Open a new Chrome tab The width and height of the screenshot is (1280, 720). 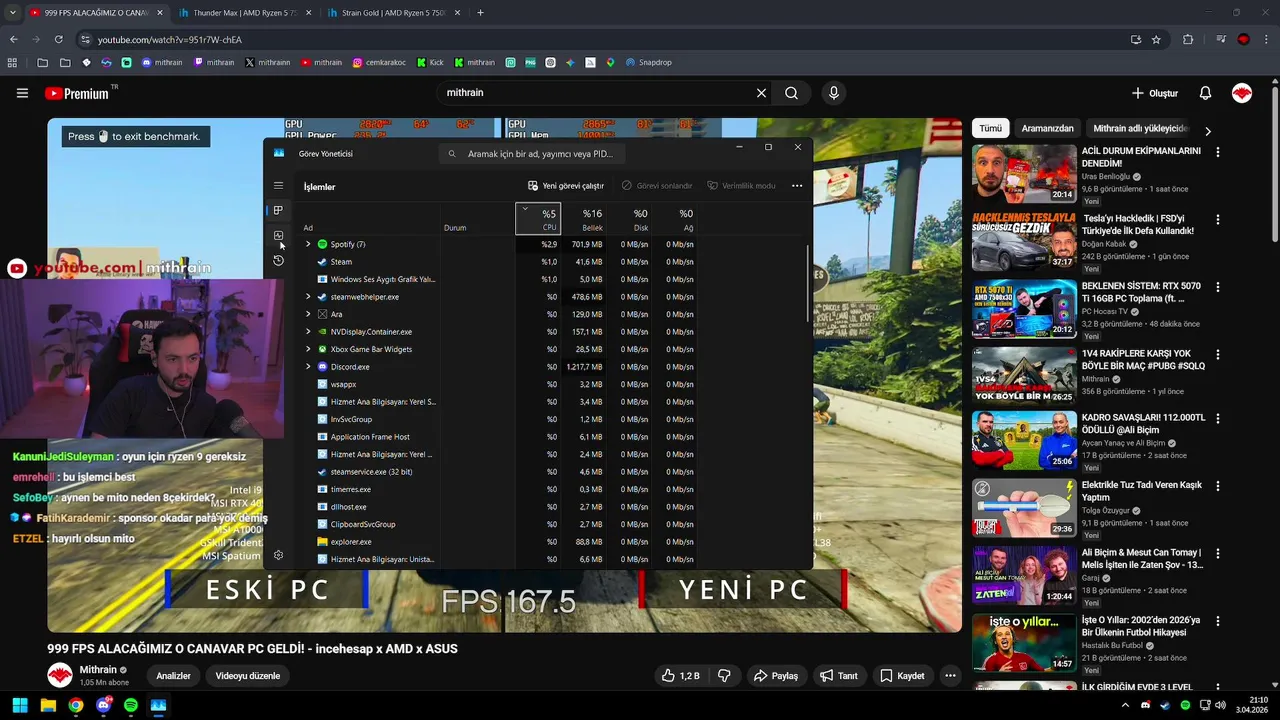click(x=480, y=13)
